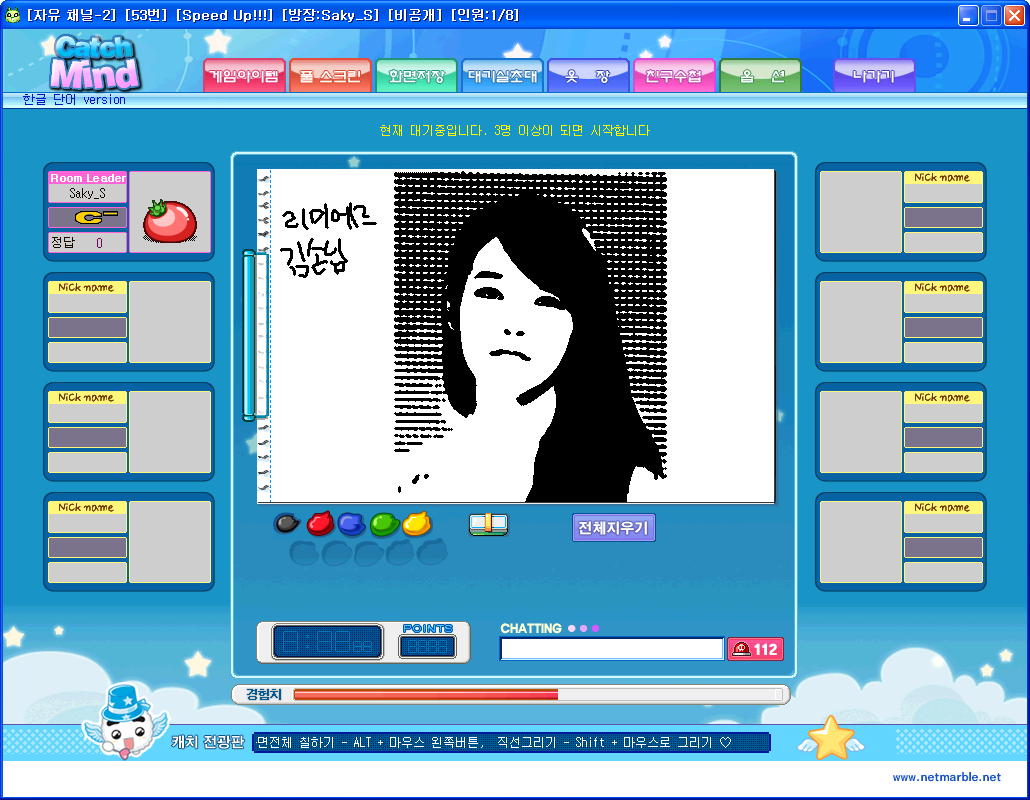Switch to 풀 스크린 mode

pos(330,76)
